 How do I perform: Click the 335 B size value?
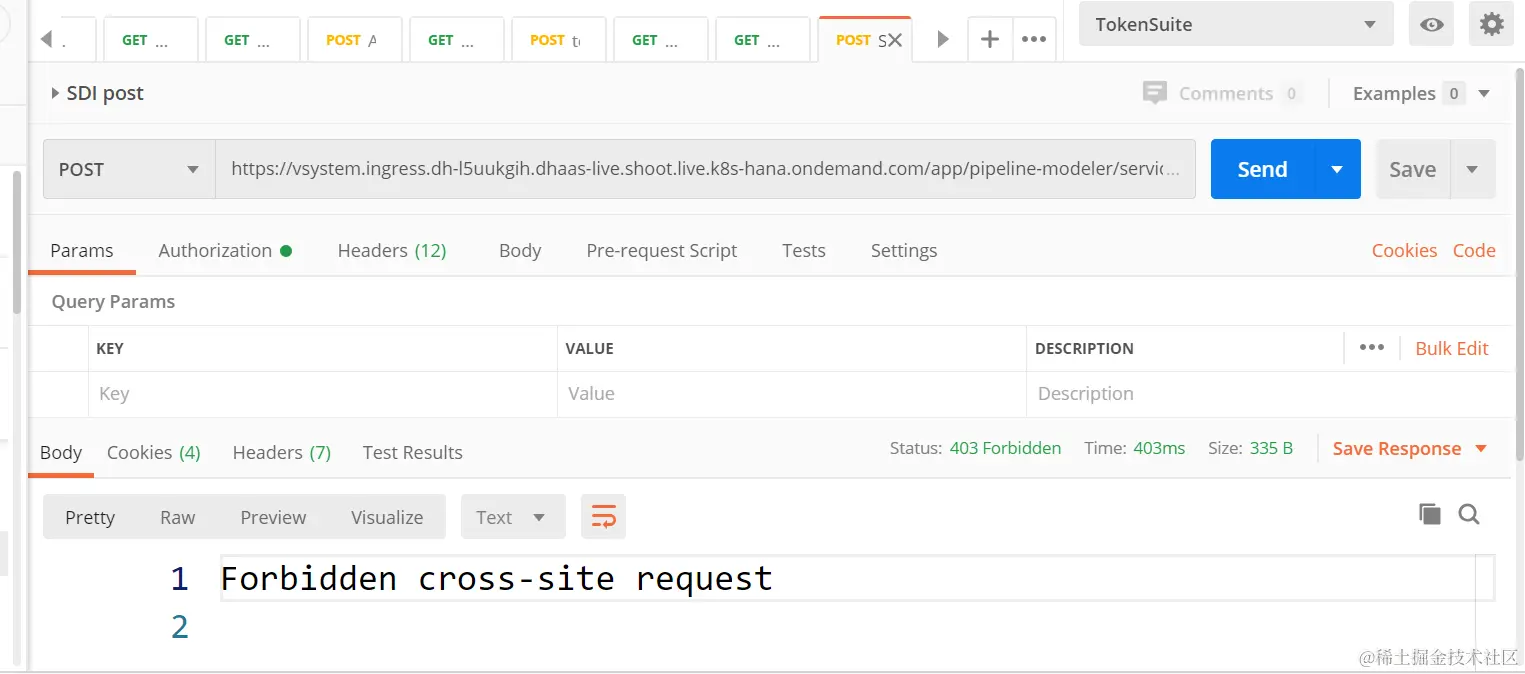(1271, 448)
